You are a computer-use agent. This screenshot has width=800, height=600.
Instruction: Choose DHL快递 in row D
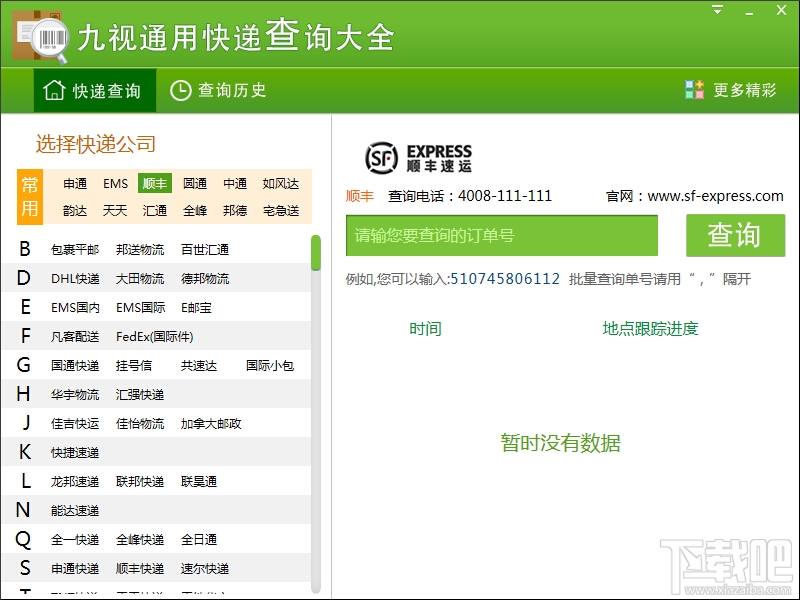(x=75, y=279)
